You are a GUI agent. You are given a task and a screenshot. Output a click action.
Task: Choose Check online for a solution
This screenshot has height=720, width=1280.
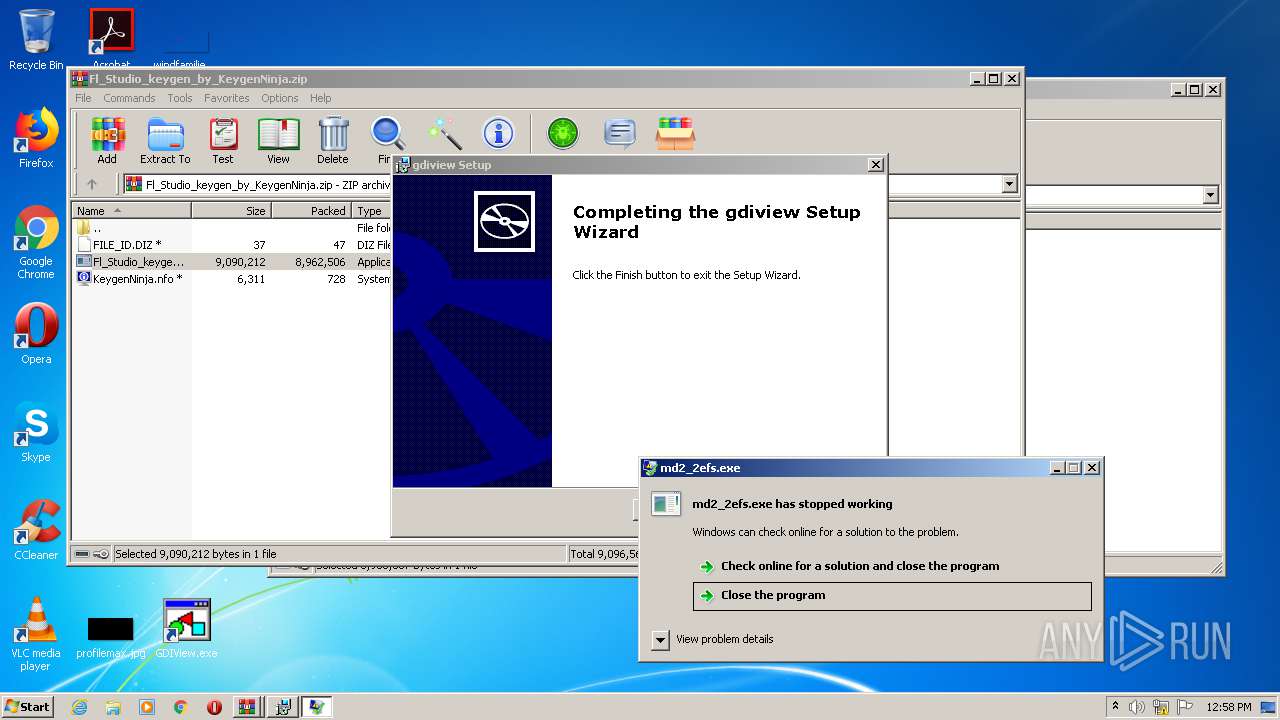pyautogui.click(x=892, y=566)
